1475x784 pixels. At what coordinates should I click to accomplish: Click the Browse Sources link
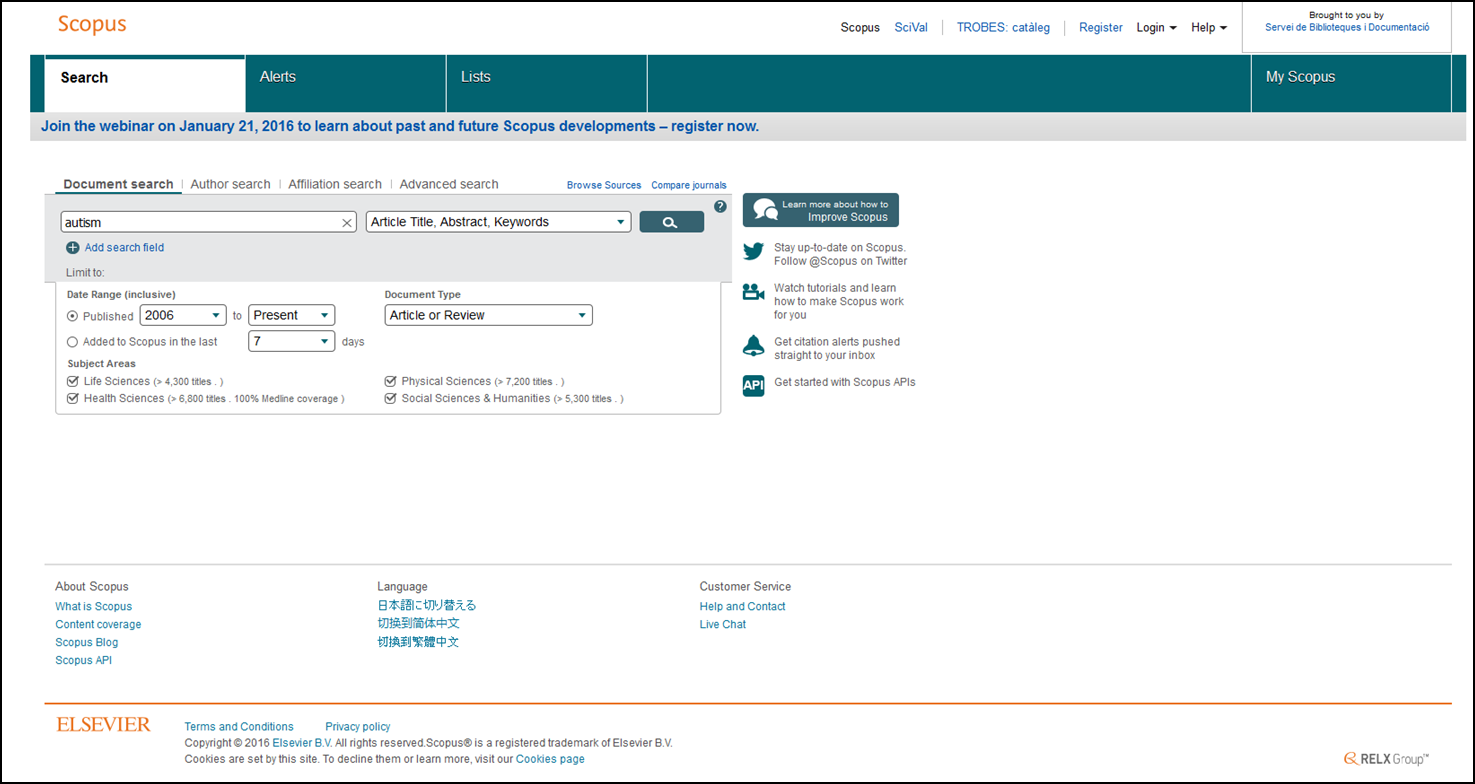[x=604, y=185]
